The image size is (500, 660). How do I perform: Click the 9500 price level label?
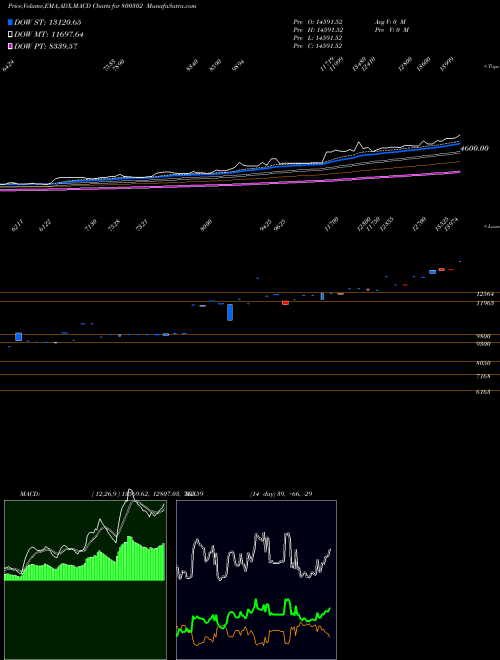coord(483,336)
